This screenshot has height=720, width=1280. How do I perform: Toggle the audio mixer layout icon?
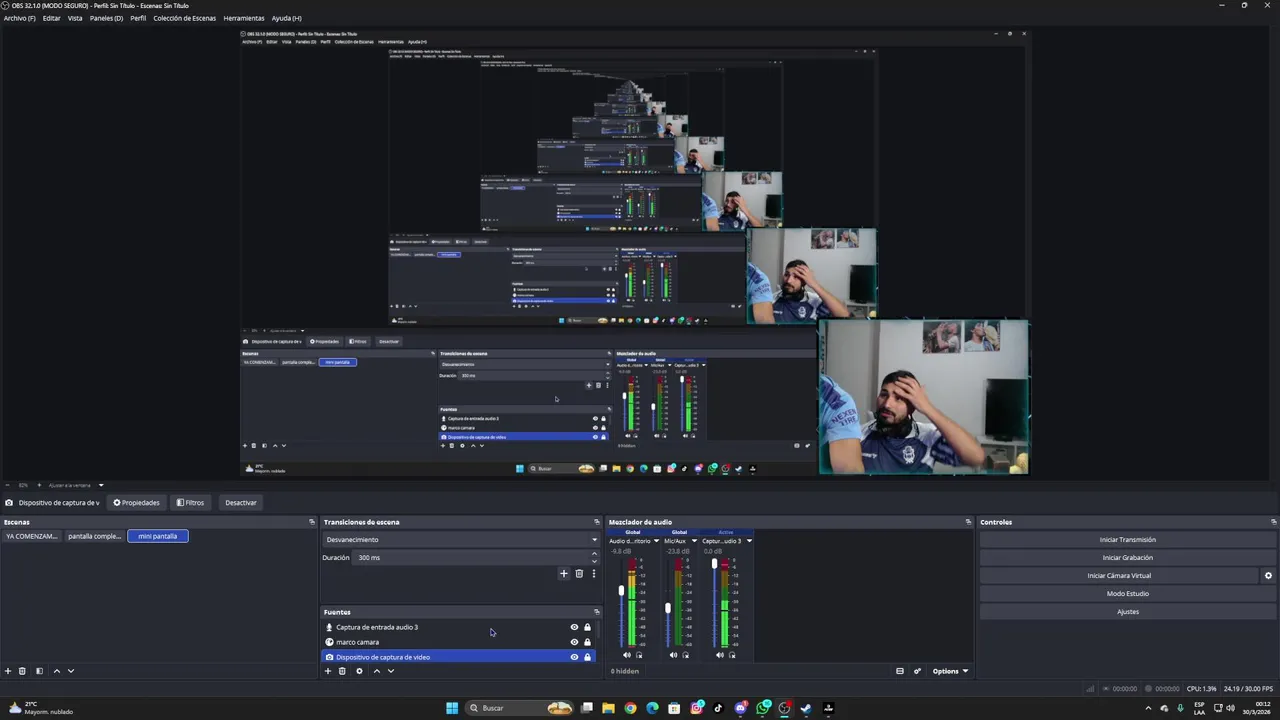tap(900, 671)
